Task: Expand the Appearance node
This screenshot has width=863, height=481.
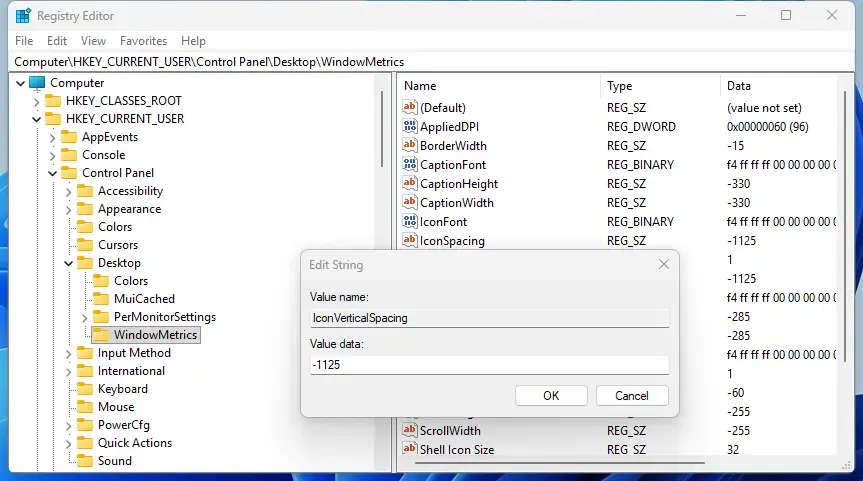Action: click(x=68, y=210)
